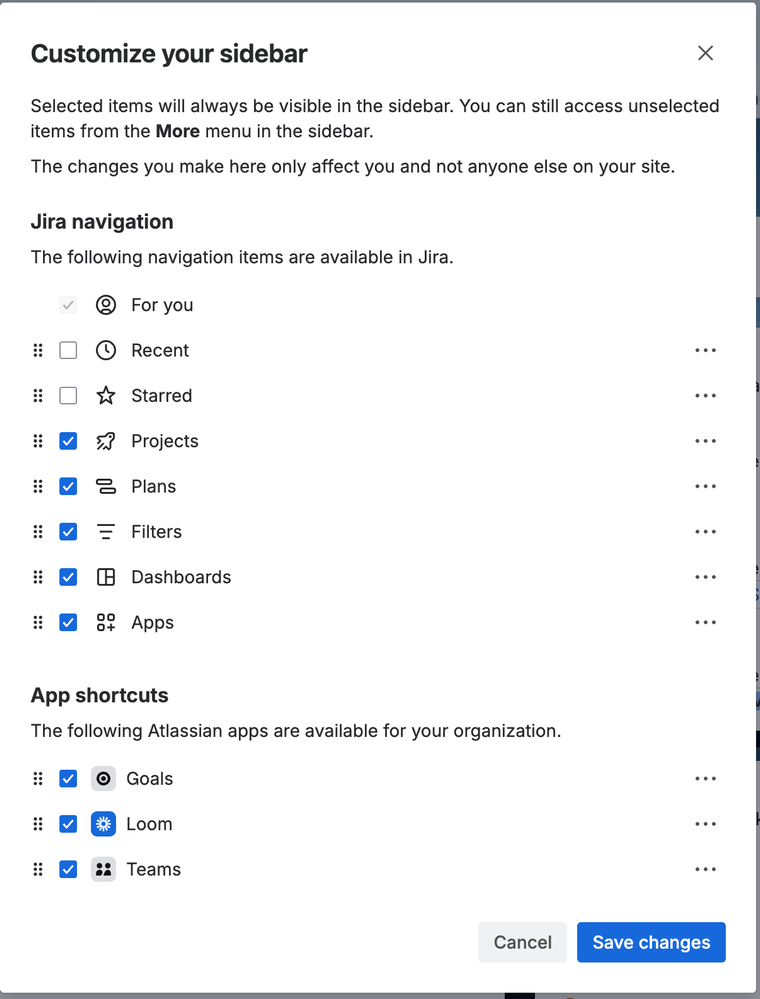
Task: Open the more actions menu for Recent
Action: click(706, 350)
